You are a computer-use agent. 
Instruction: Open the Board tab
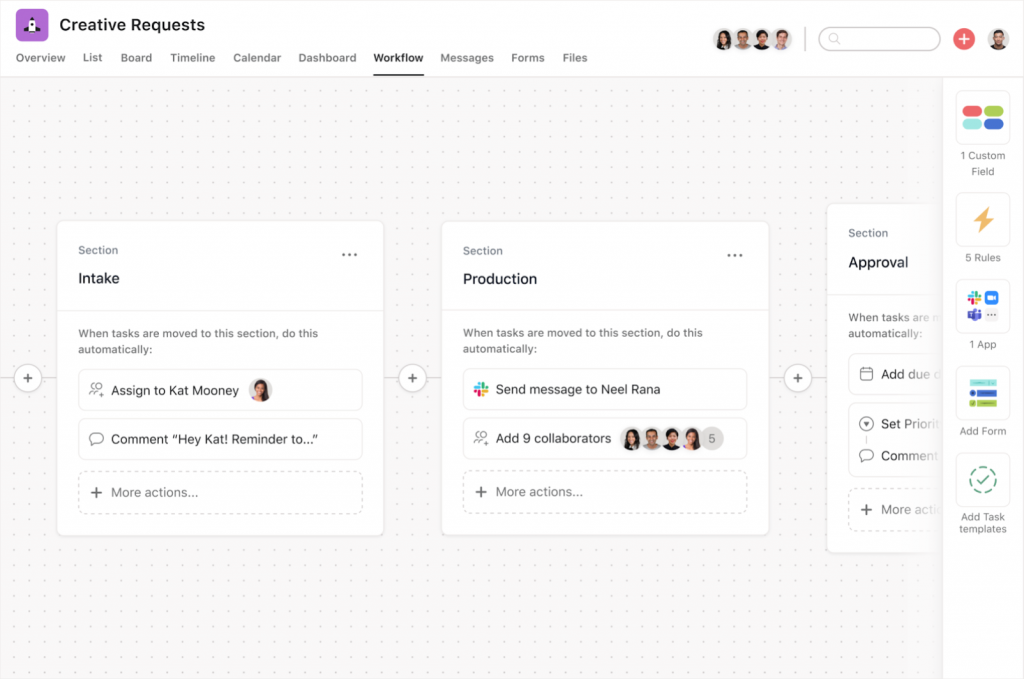click(136, 58)
